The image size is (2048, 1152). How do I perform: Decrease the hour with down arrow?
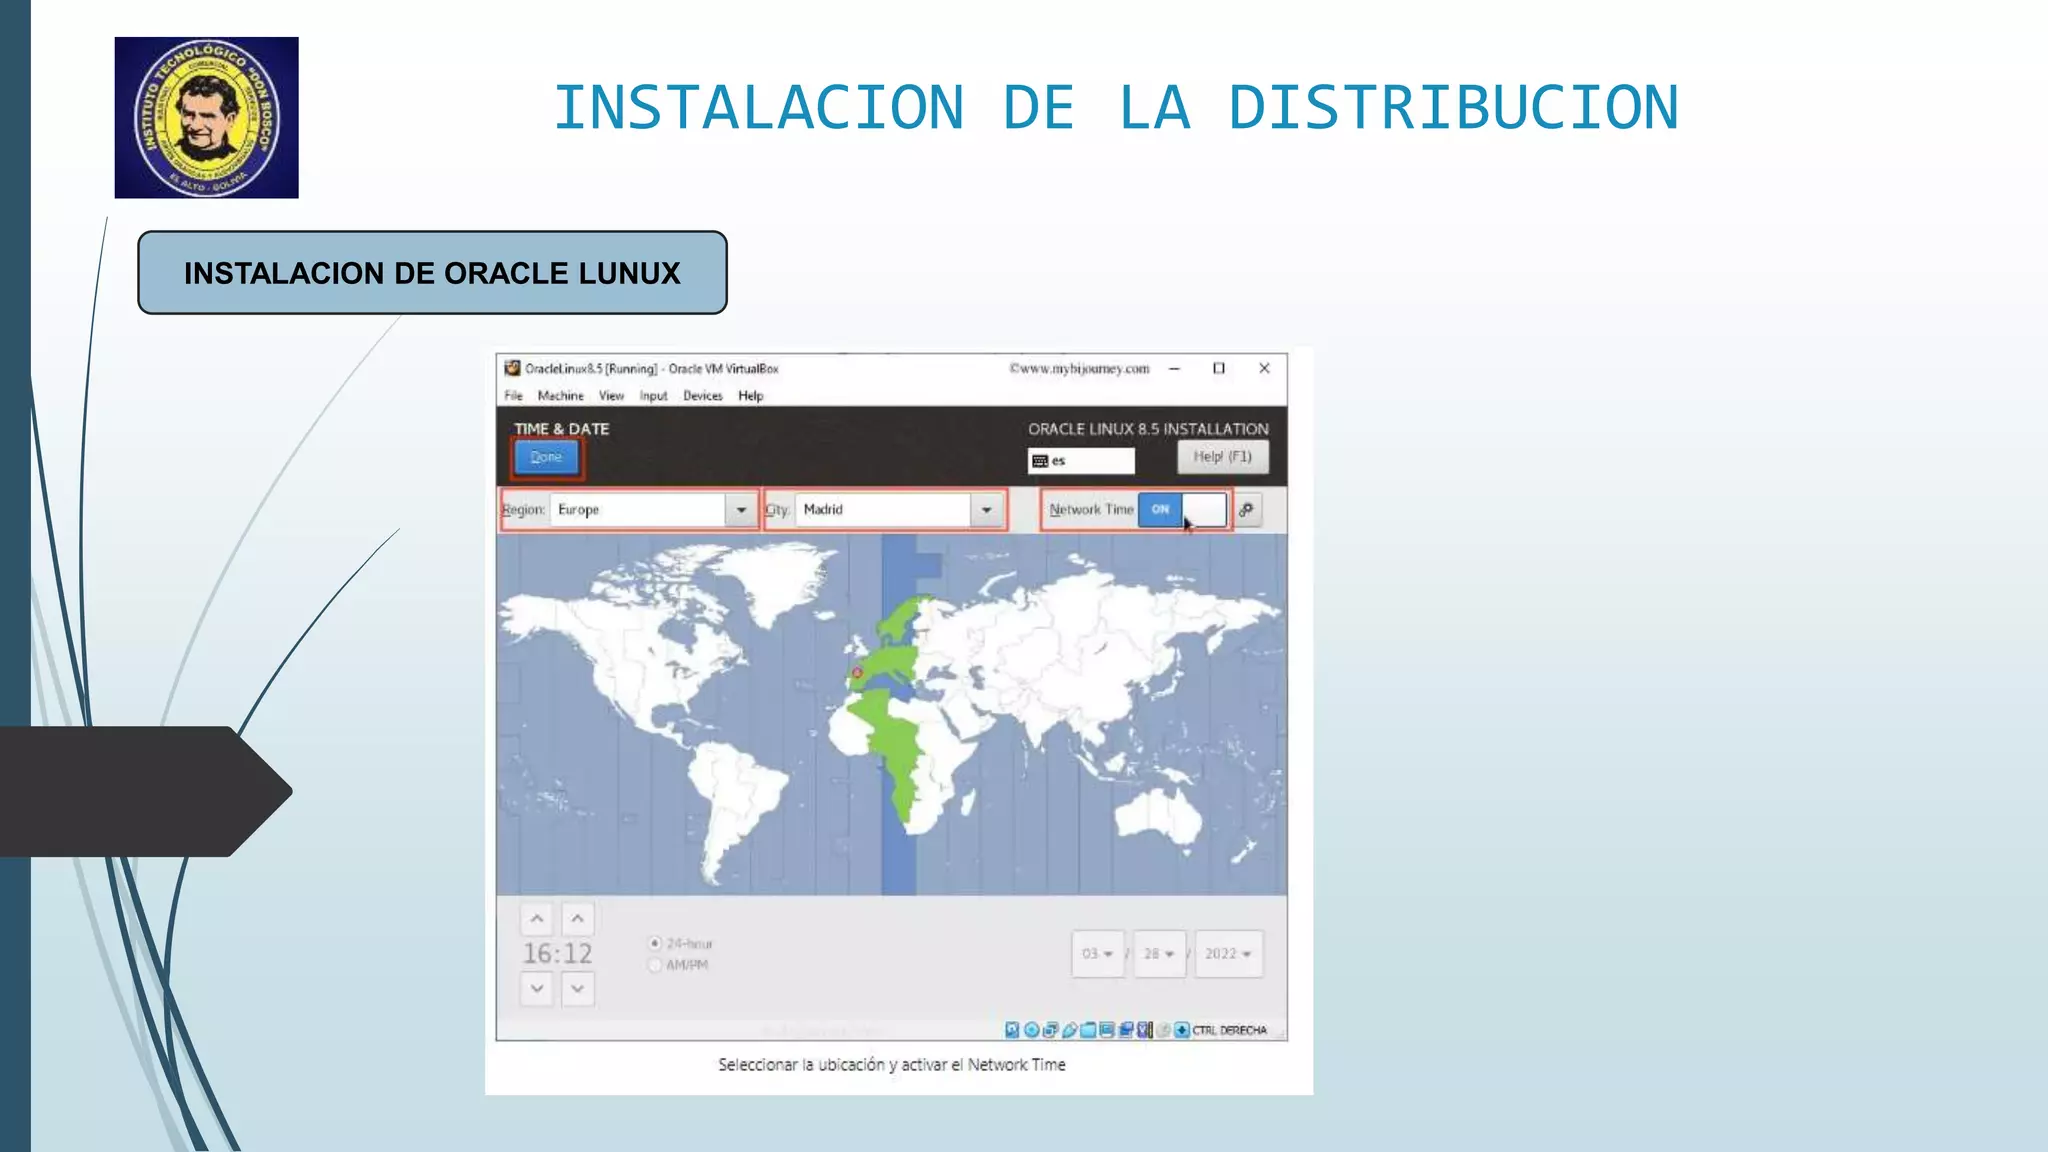tap(537, 989)
